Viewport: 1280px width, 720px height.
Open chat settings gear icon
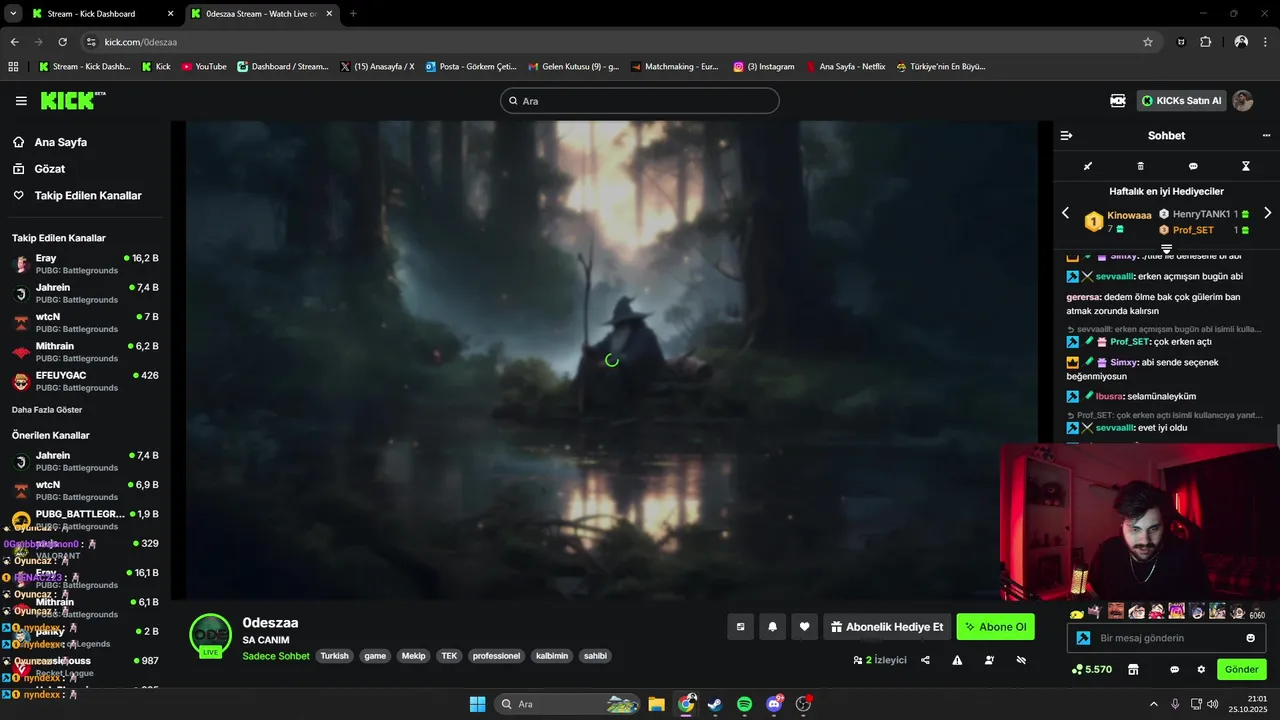pos(1201,669)
